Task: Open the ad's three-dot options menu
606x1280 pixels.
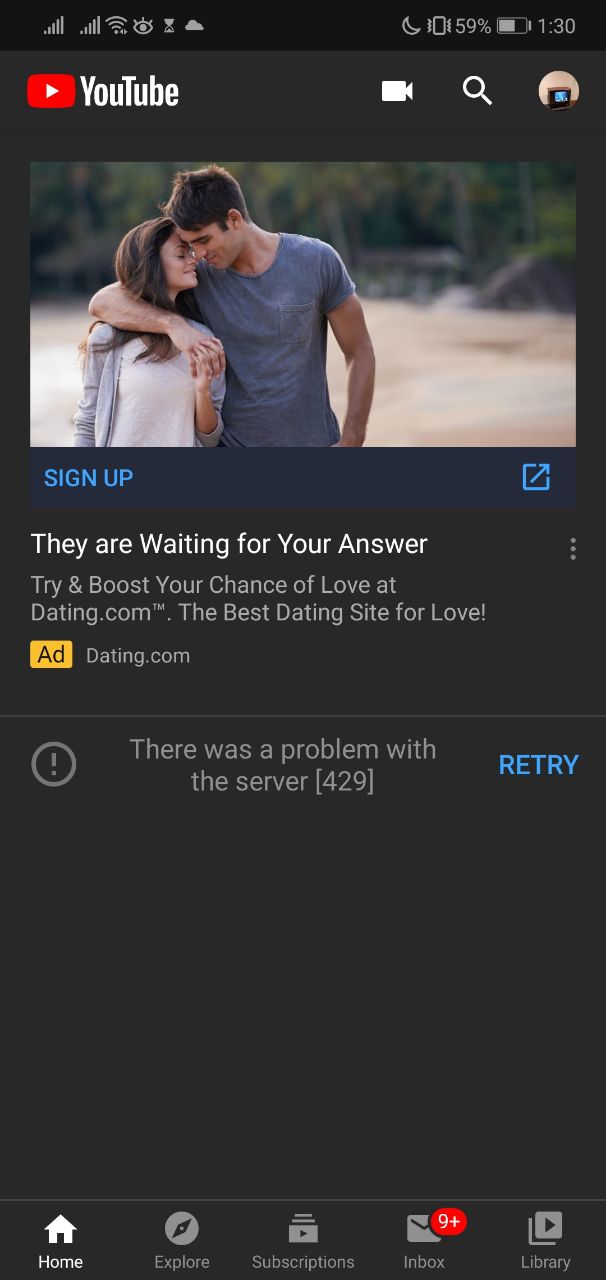Action: 573,548
